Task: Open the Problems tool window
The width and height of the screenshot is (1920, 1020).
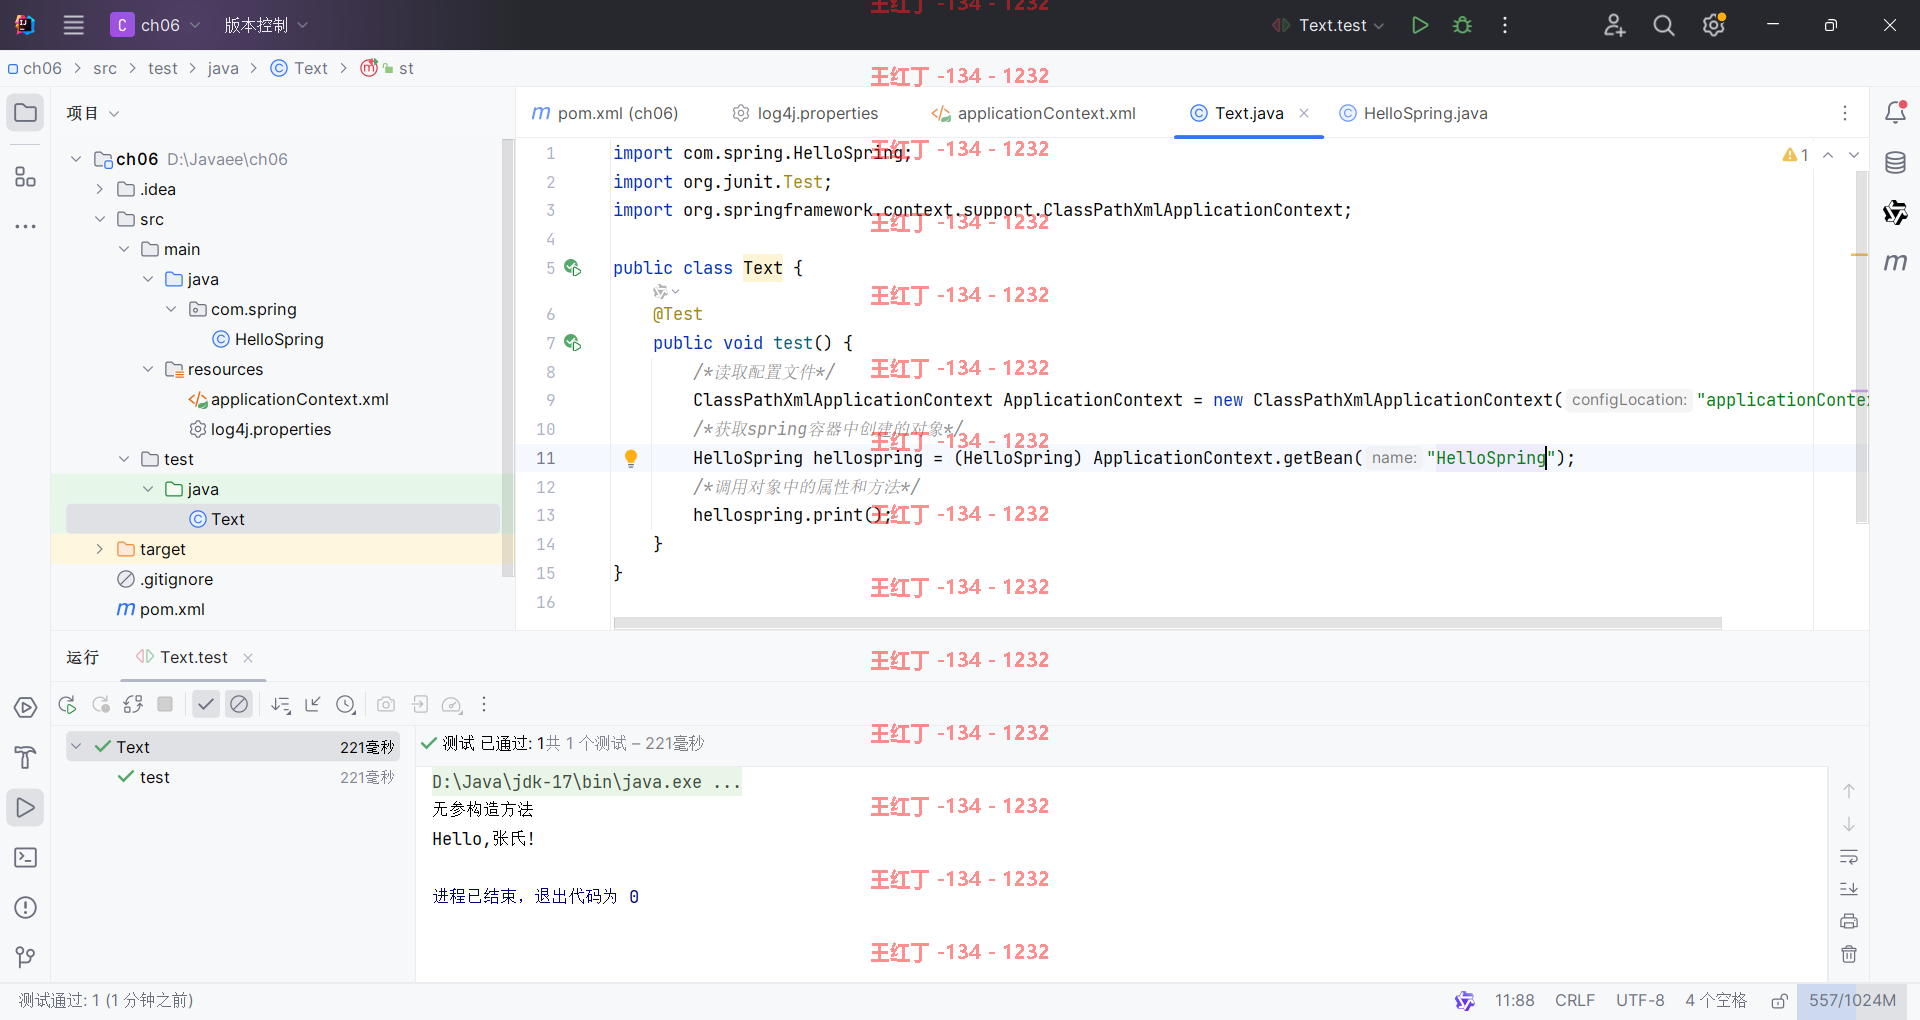Action: click(x=26, y=908)
